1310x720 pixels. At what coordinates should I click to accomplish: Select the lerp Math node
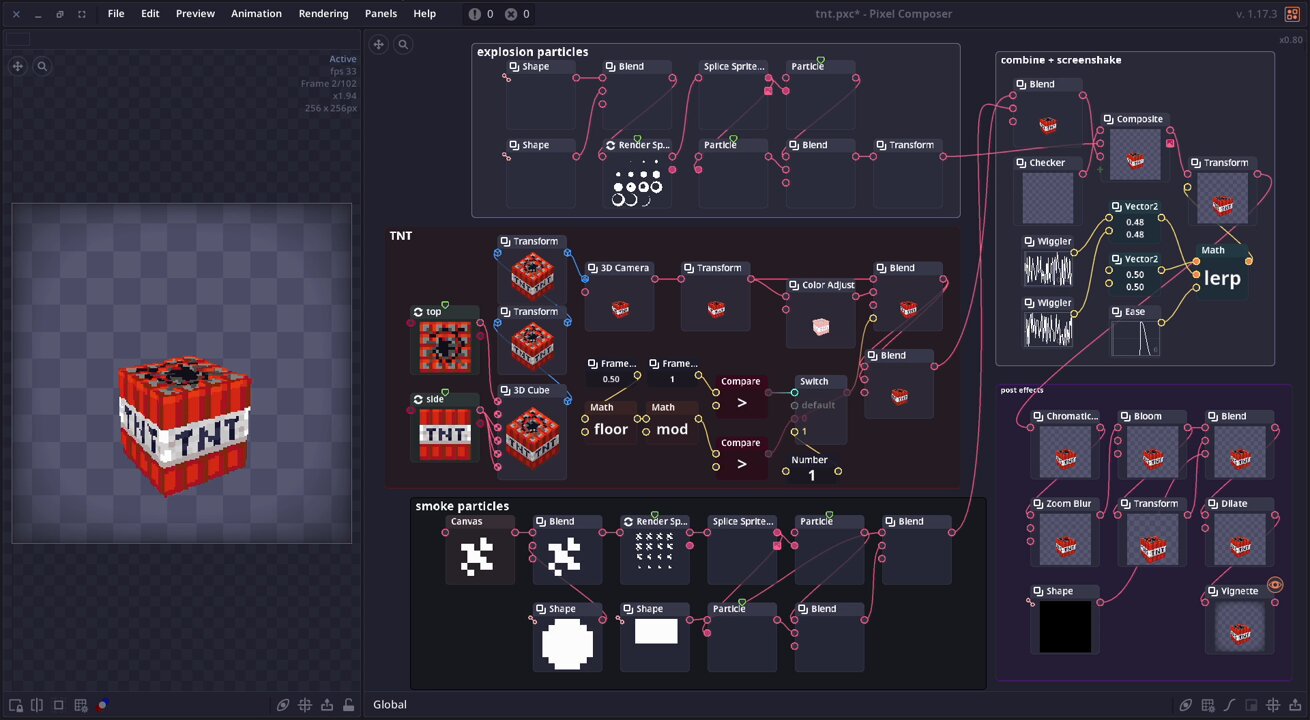click(1221, 279)
